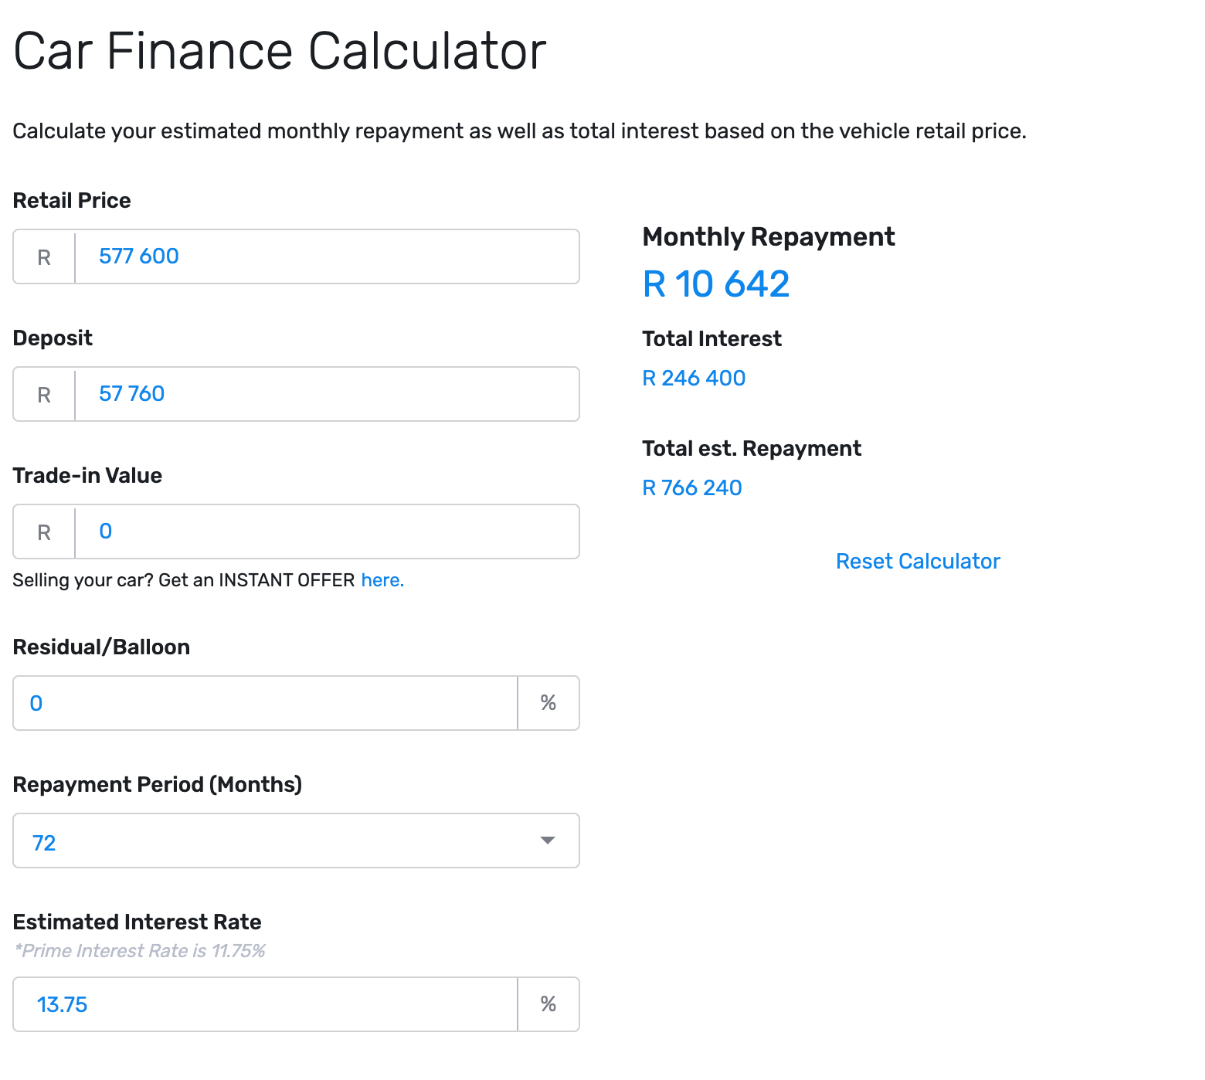Follow the instant offer 'here' link

pyautogui.click(x=382, y=580)
